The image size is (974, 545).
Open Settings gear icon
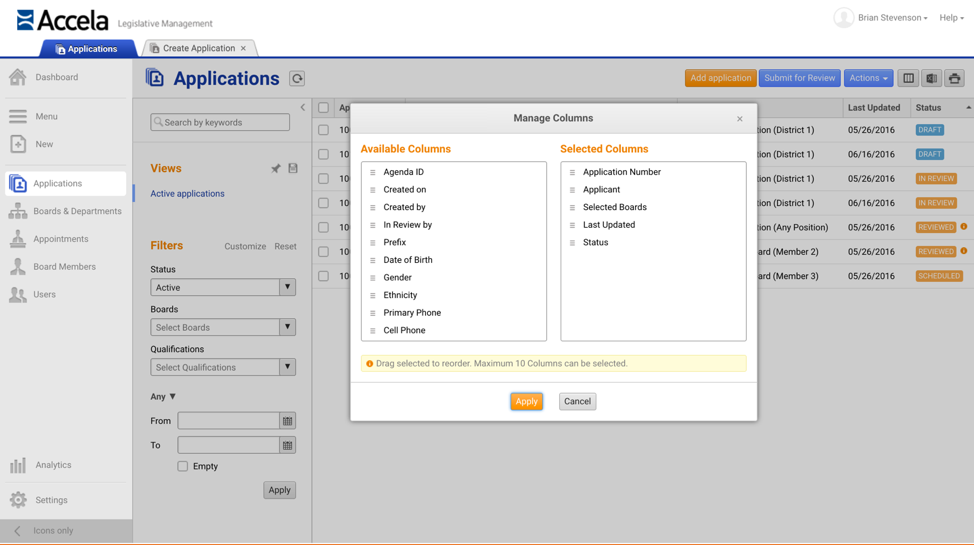point(18,500)
